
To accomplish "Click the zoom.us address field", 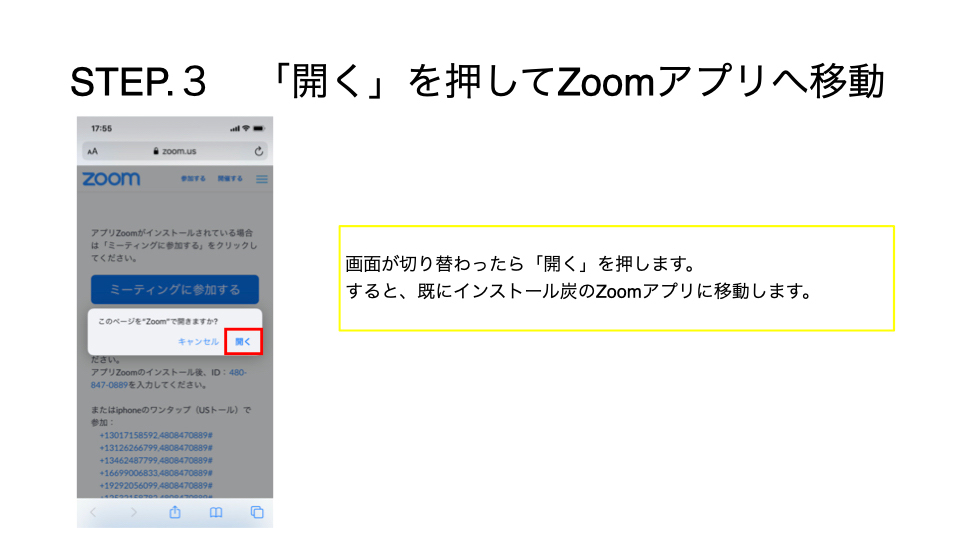I will tap(175, 151).
